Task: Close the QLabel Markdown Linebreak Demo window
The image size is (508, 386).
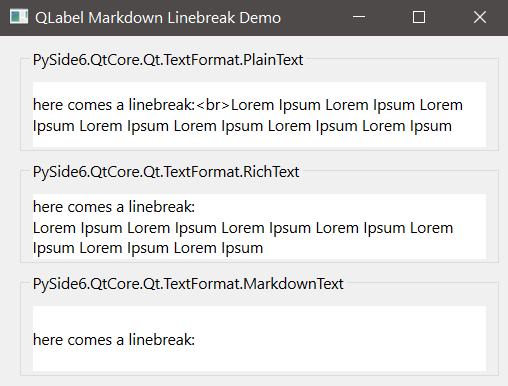Action: (x=480, y=17)
